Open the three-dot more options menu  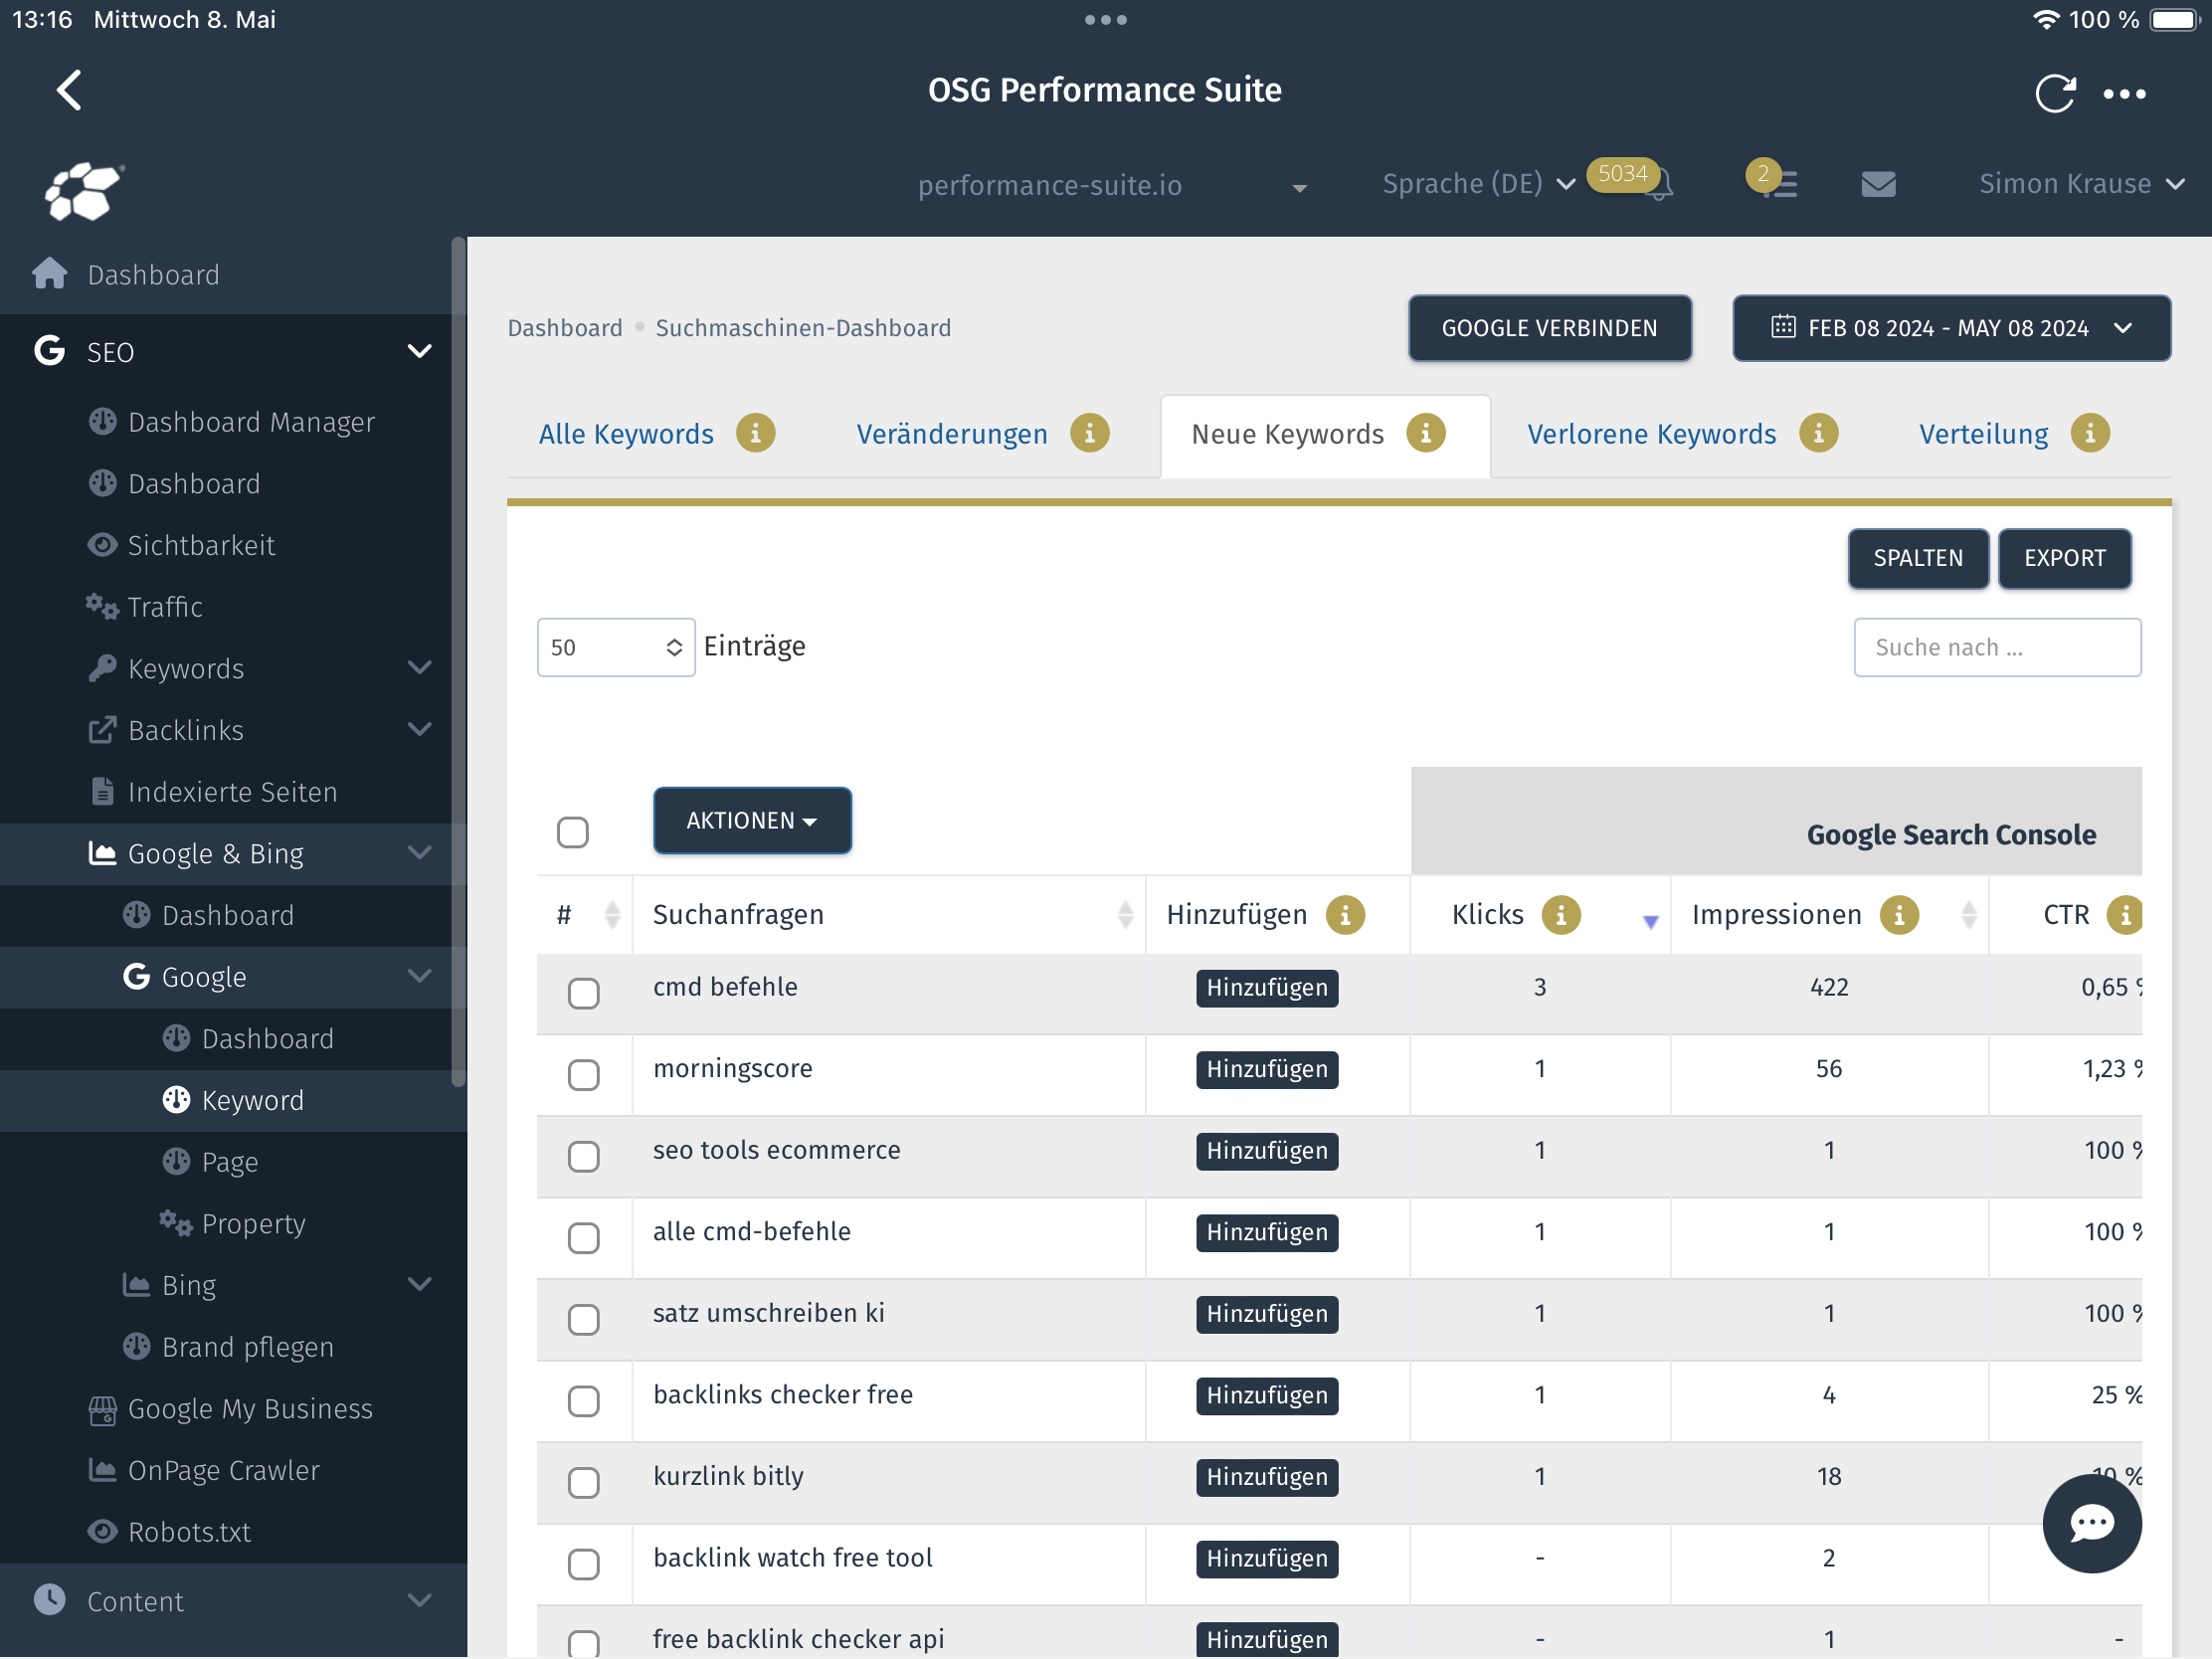click(2124, 94)
